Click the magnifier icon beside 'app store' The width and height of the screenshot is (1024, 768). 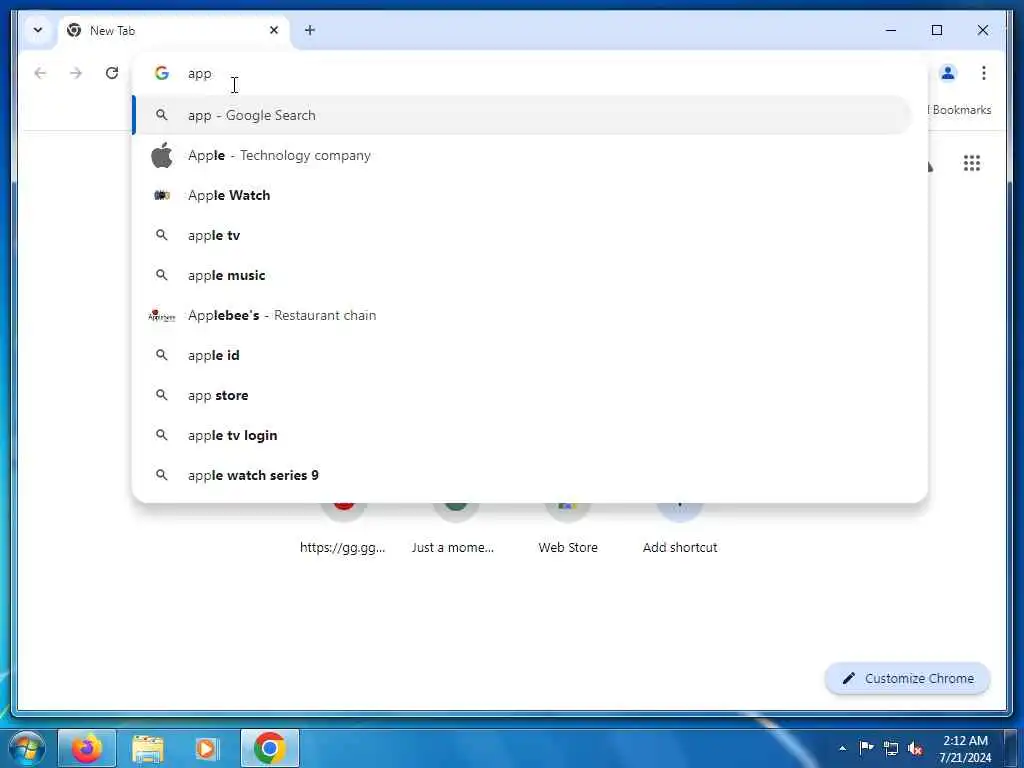161,395
